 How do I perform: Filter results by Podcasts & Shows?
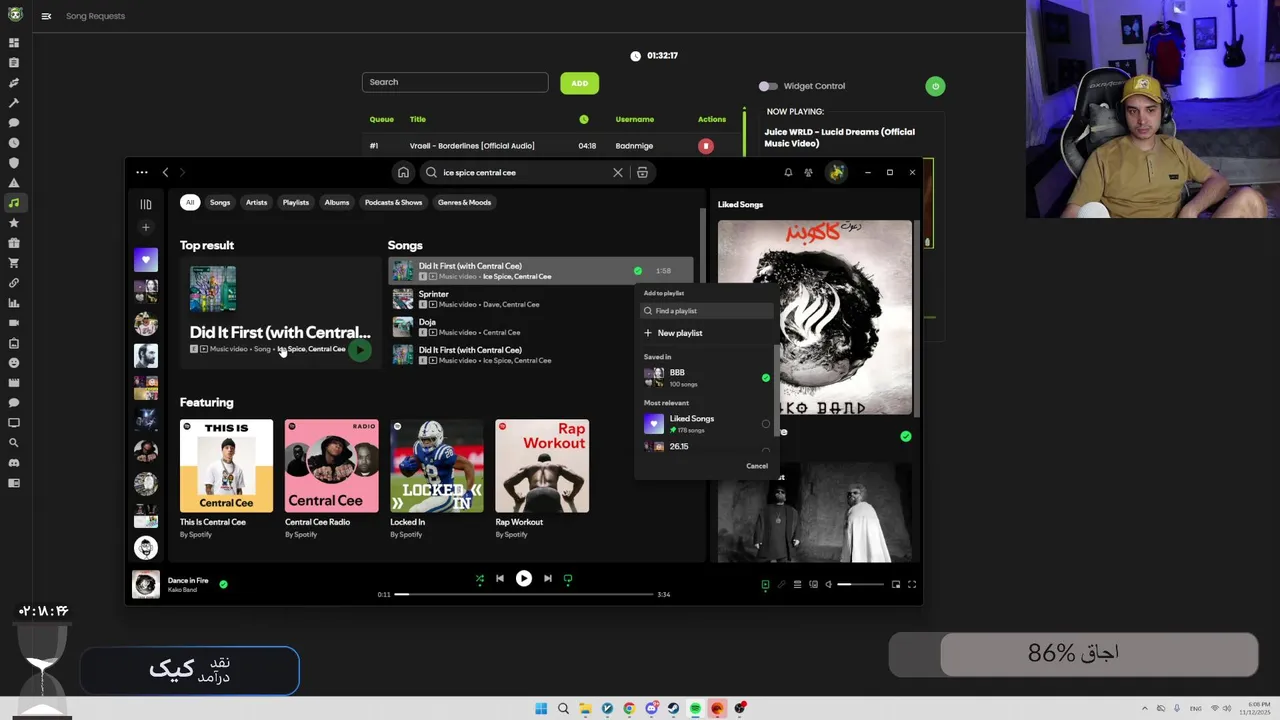(393, 202)
